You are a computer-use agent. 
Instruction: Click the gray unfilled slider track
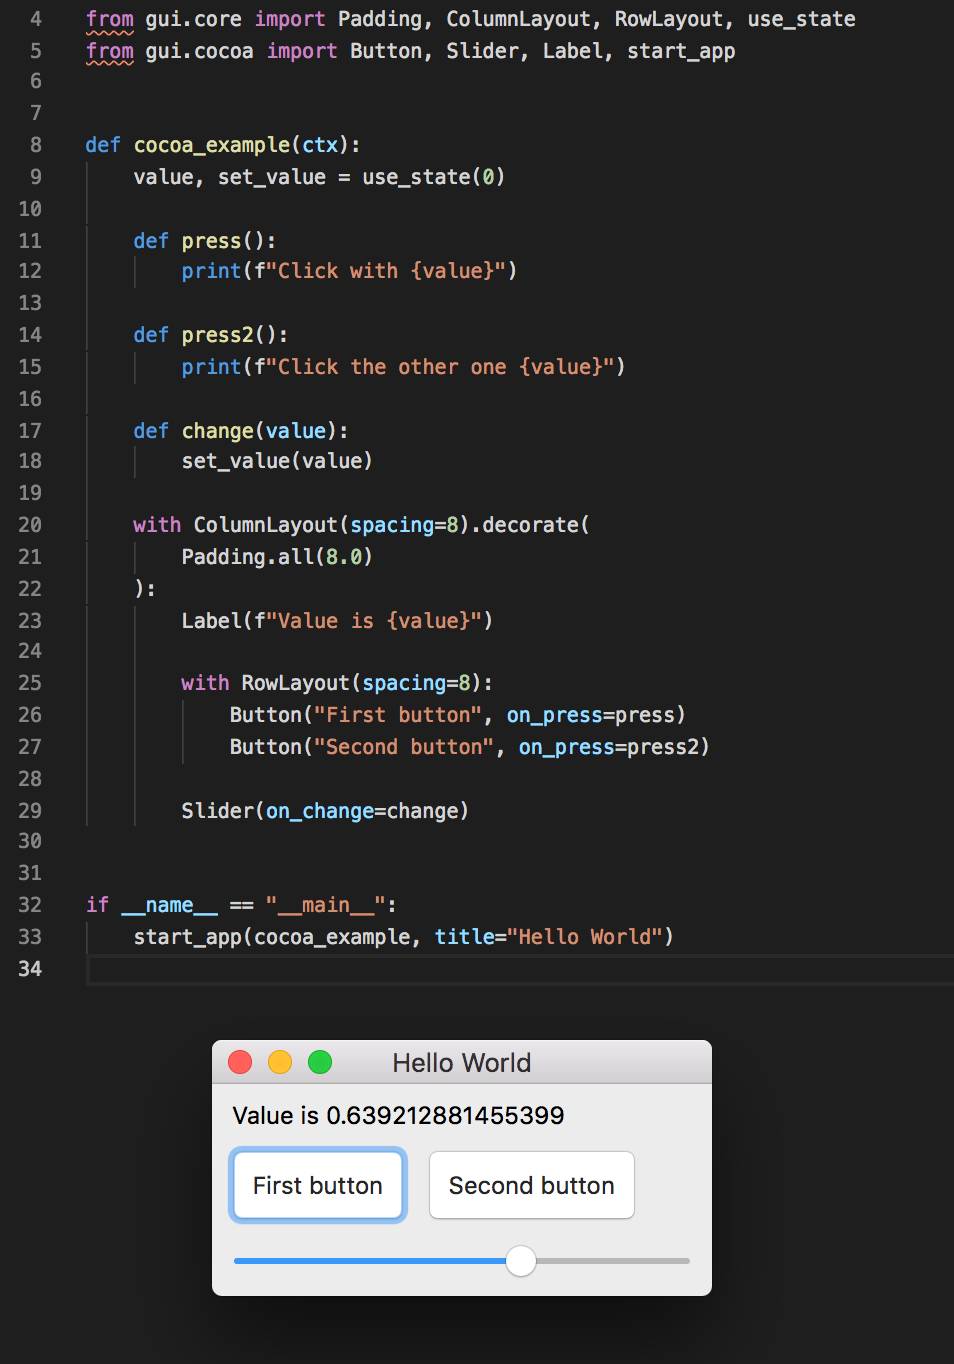coord(612,1261)
